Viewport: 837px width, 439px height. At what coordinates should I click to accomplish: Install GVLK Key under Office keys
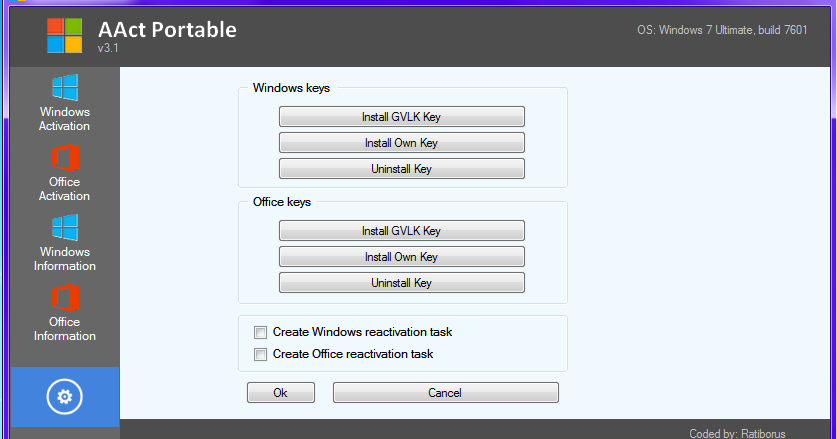[x=401, y=231]
